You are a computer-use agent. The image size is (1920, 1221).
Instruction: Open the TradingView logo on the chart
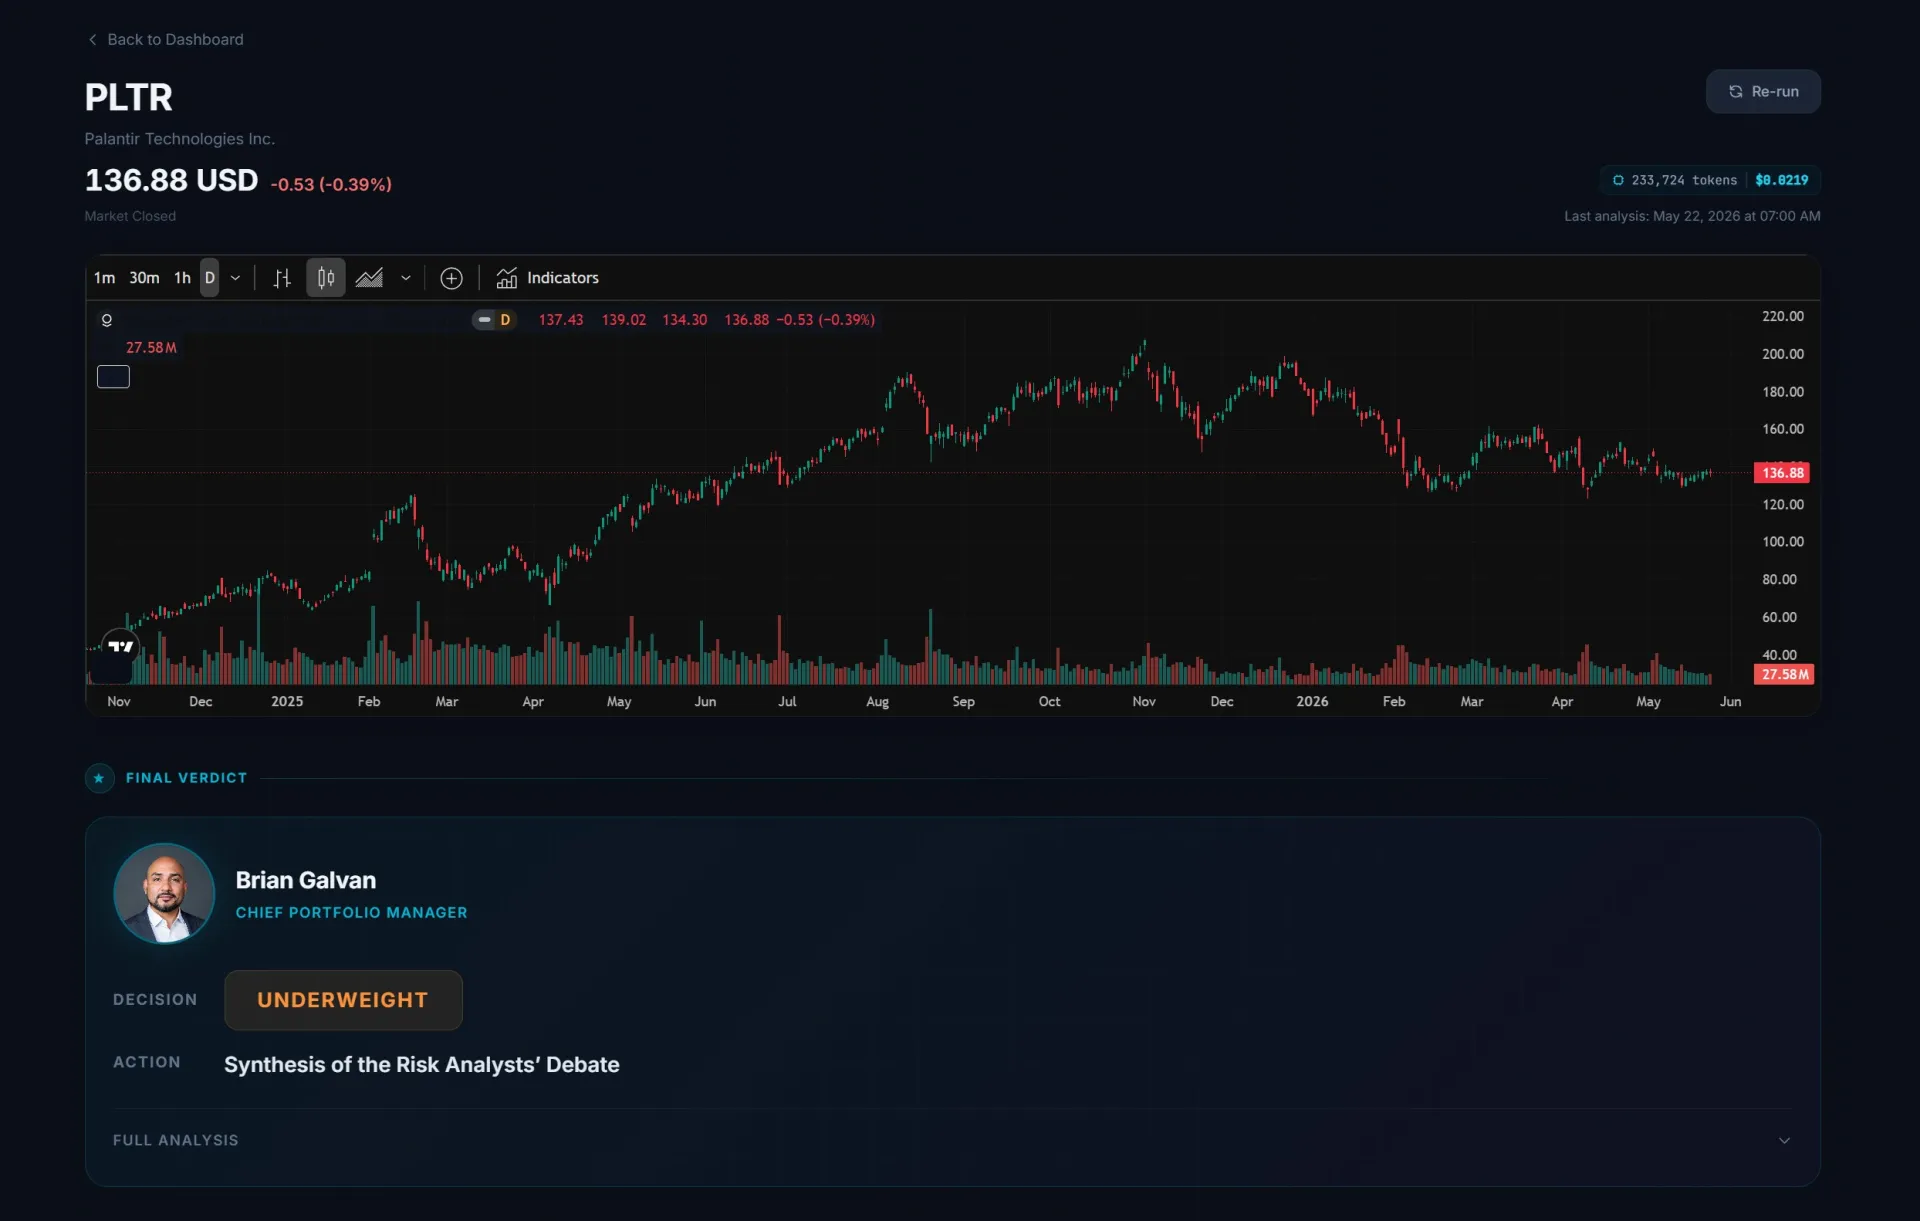pyautogui.click(x=120, y=646)
